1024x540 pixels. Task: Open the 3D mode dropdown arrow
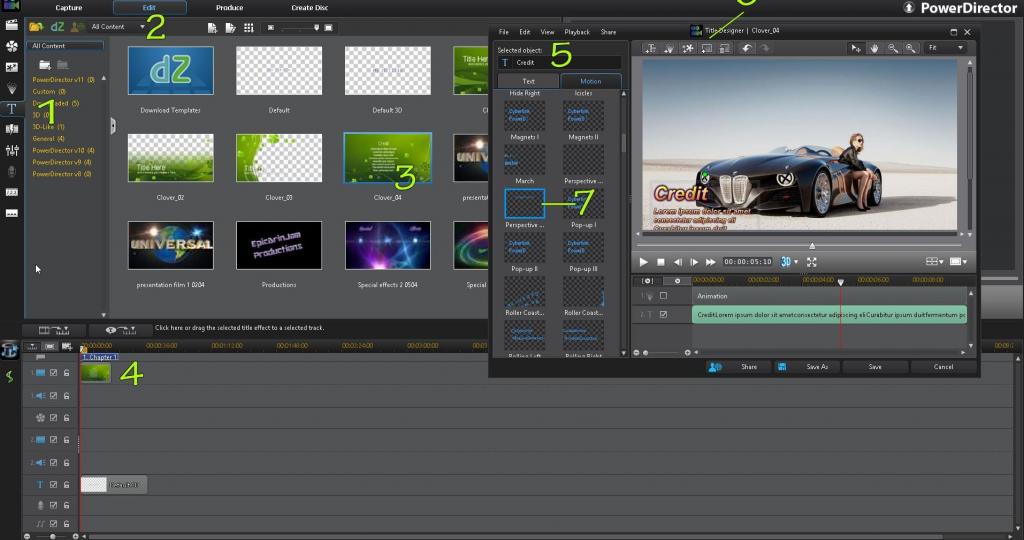click(795, 262)
